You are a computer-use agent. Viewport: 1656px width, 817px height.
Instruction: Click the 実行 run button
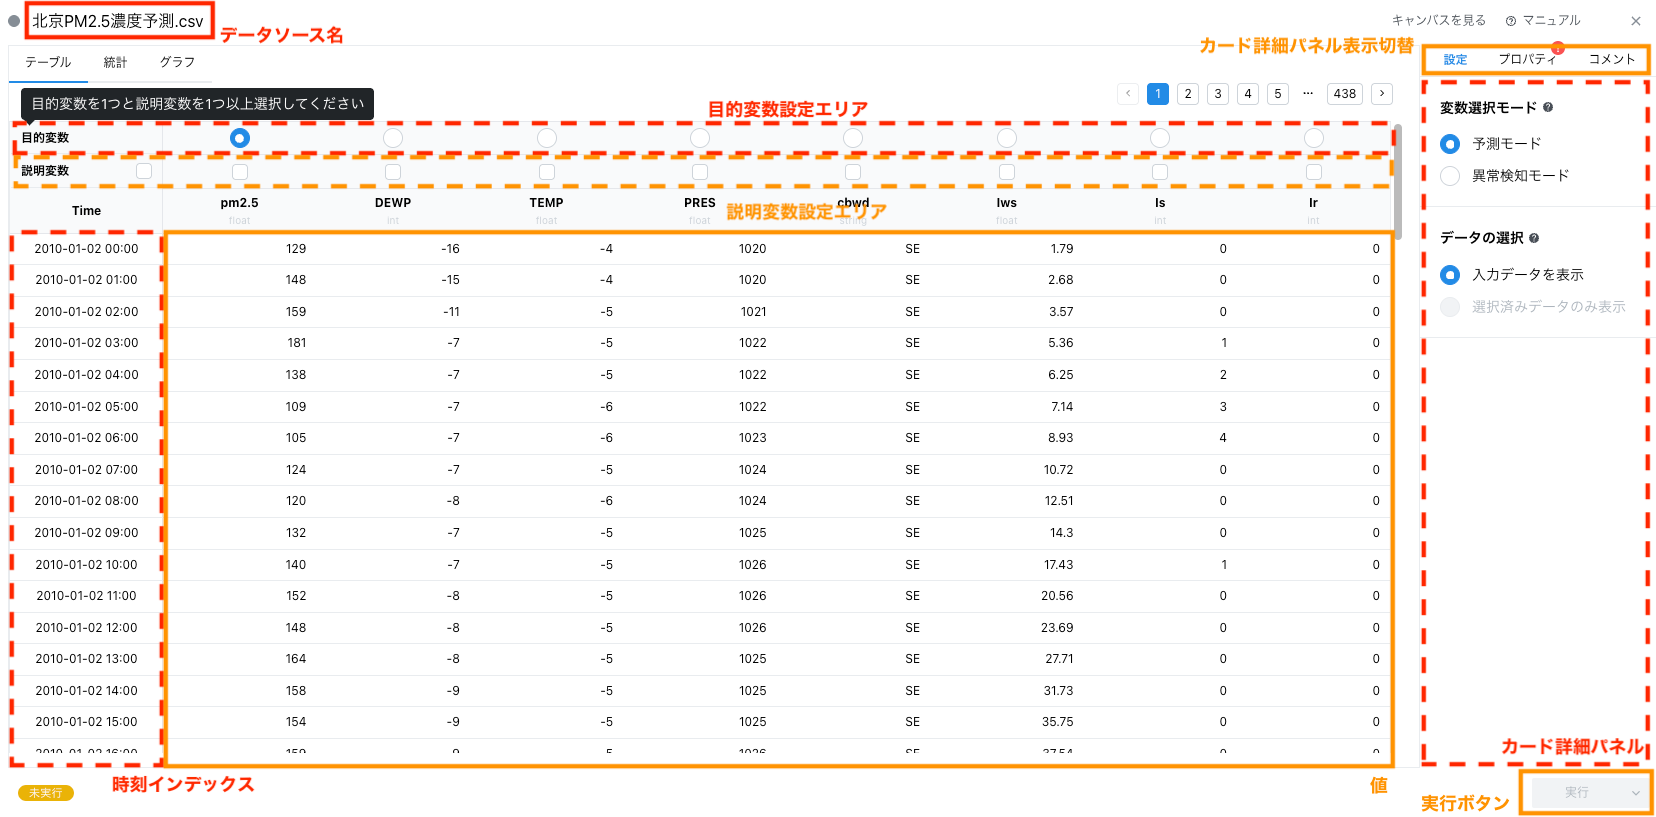[x=1576, y=792]
